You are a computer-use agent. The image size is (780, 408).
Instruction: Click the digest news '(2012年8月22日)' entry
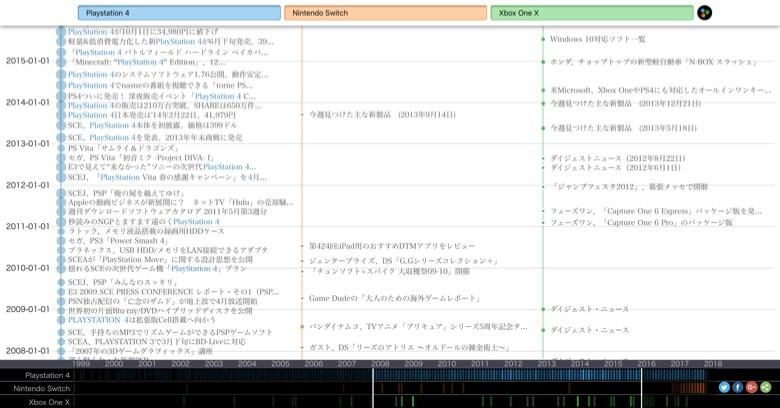(617, 158)
